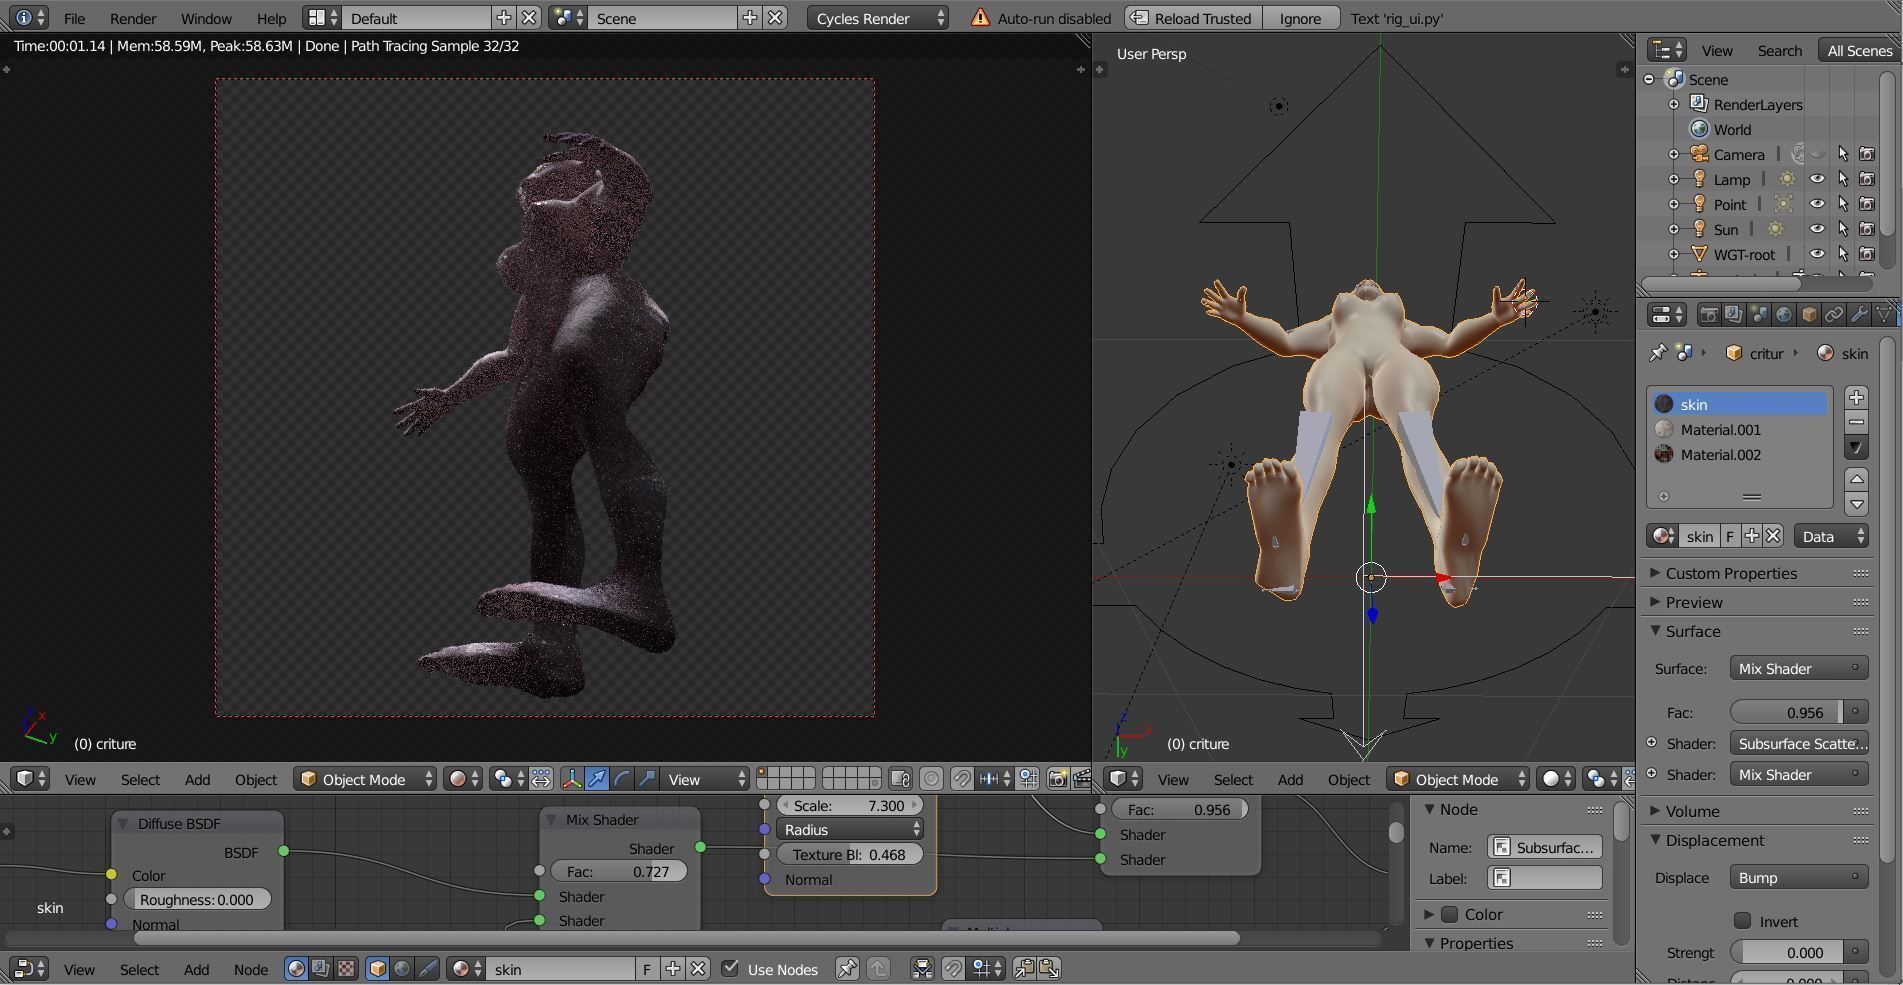Open Surface Mix Shader dropdown

pos(1799,669)
